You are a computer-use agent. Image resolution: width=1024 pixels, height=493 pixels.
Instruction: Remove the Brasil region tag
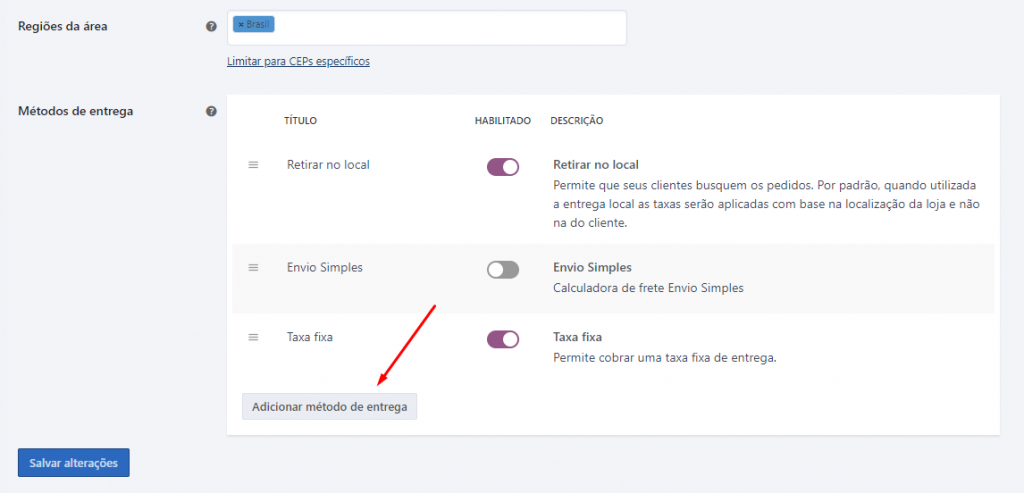pos(241,25)
